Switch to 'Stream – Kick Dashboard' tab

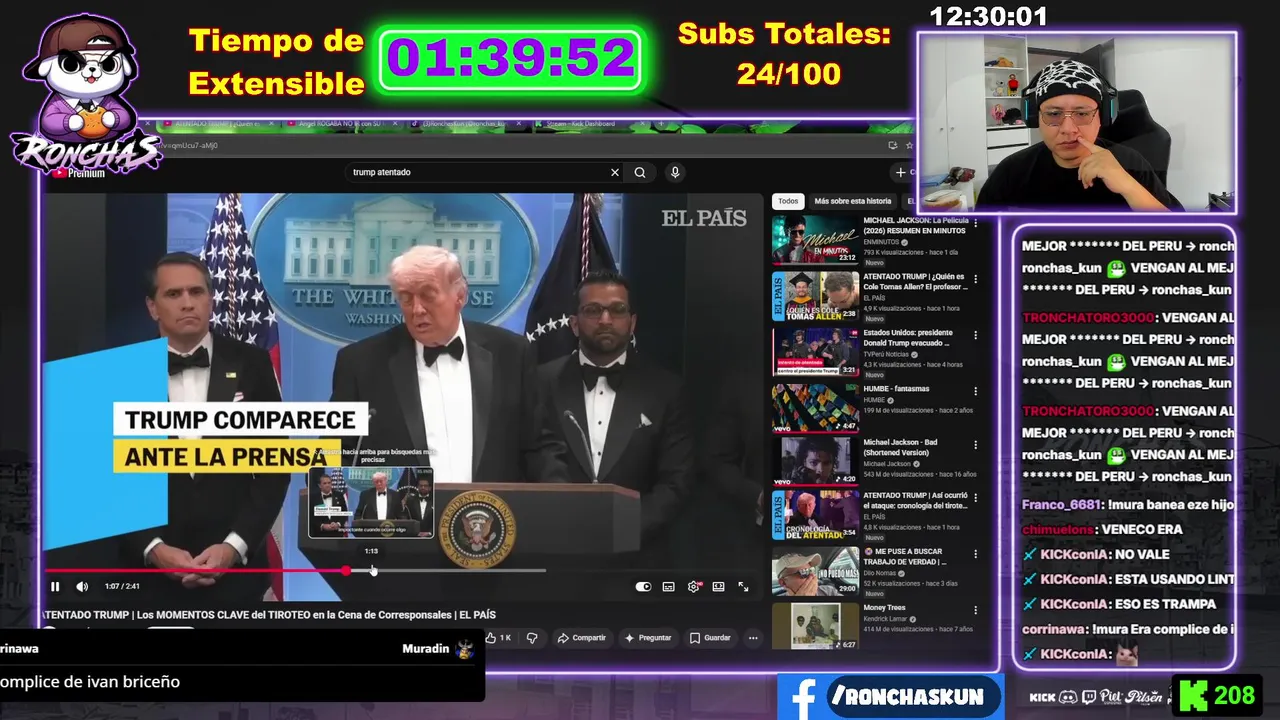pos(590,124)
